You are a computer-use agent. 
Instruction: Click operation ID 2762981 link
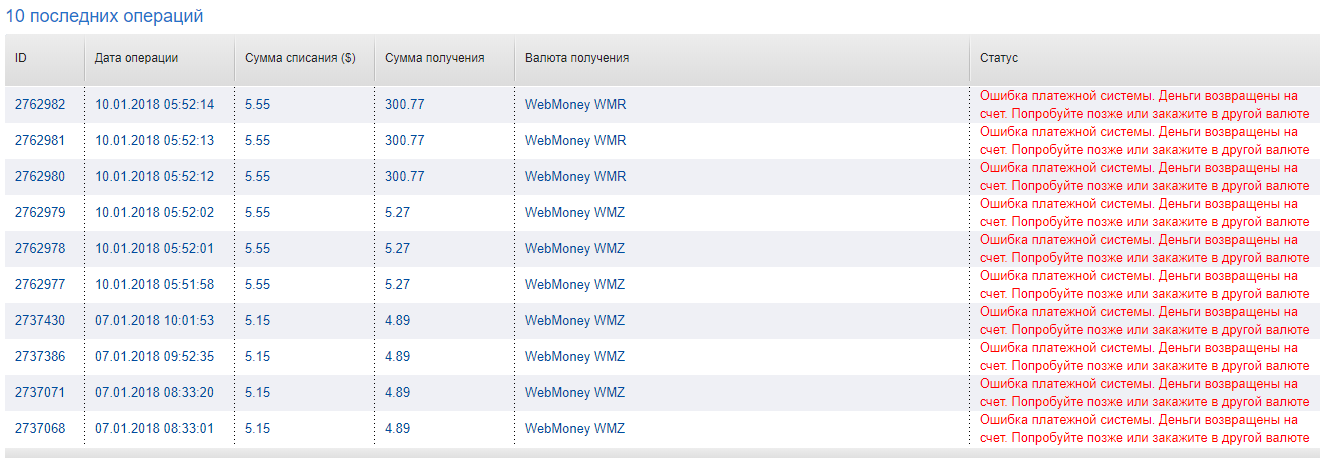pyautogui.click(x=40, y=140)
